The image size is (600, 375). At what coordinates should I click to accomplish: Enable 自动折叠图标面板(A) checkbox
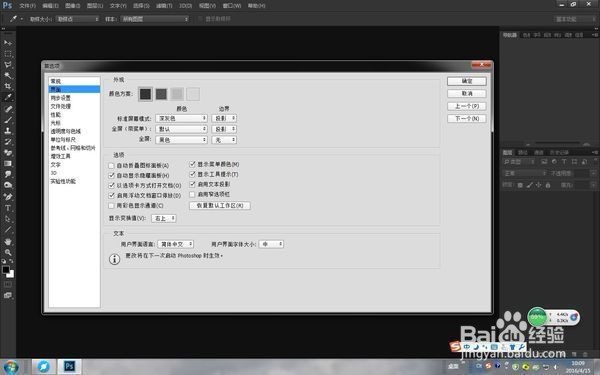(111, 166)
